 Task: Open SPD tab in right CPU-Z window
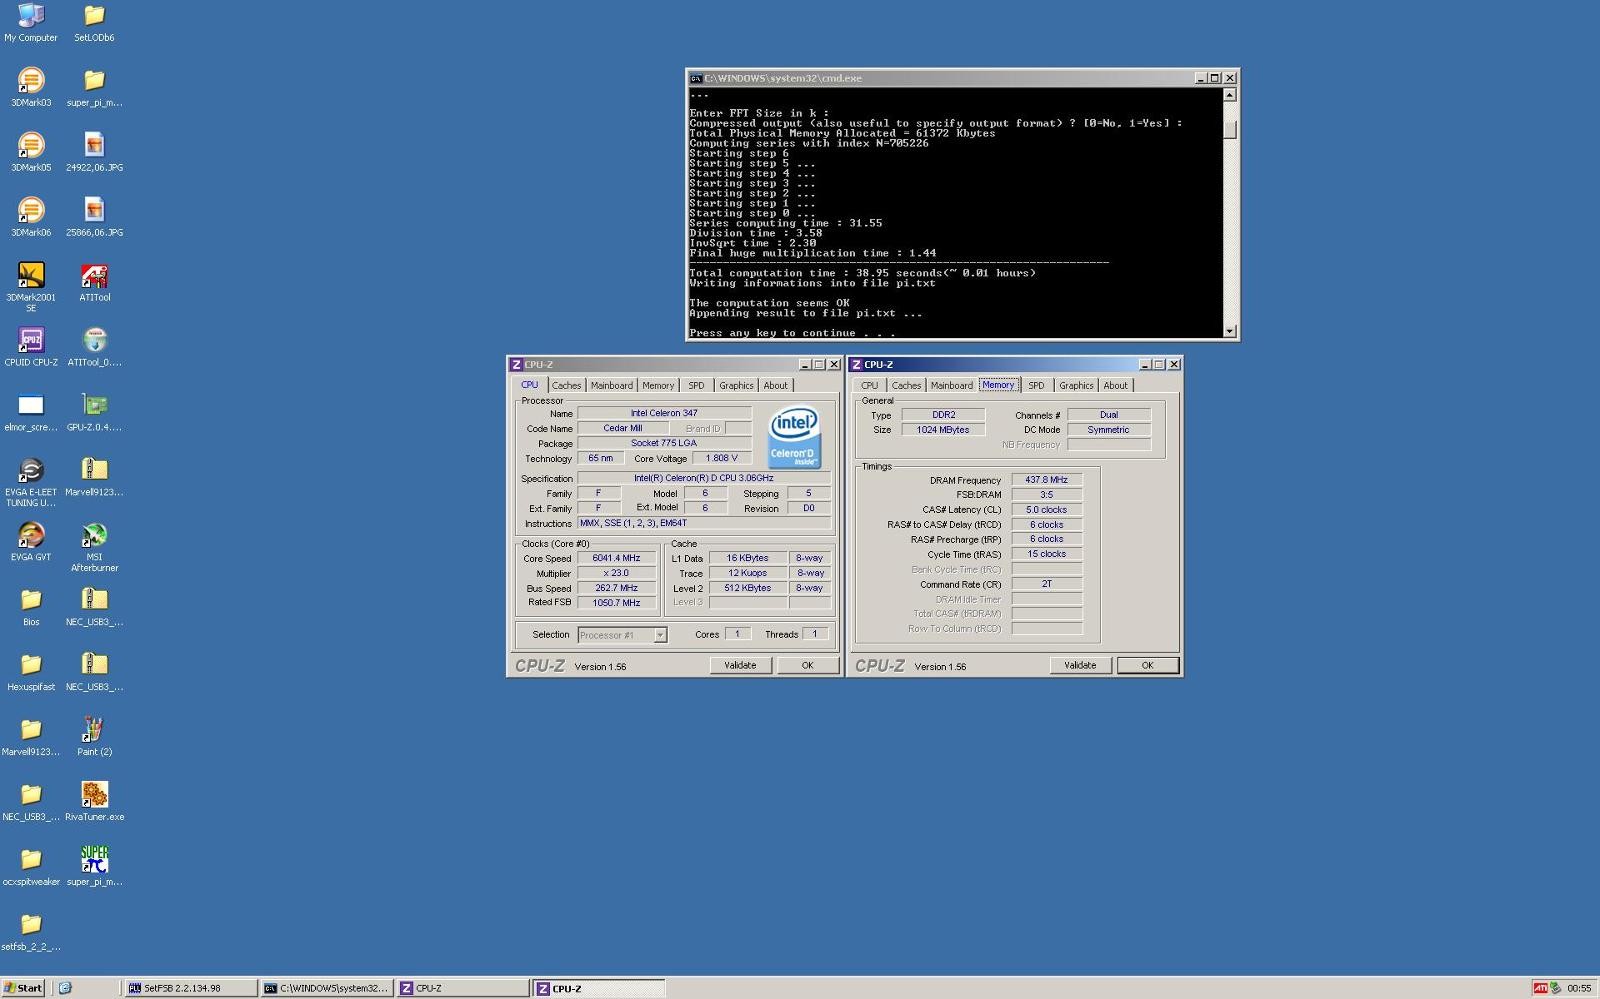[1036, 385]
